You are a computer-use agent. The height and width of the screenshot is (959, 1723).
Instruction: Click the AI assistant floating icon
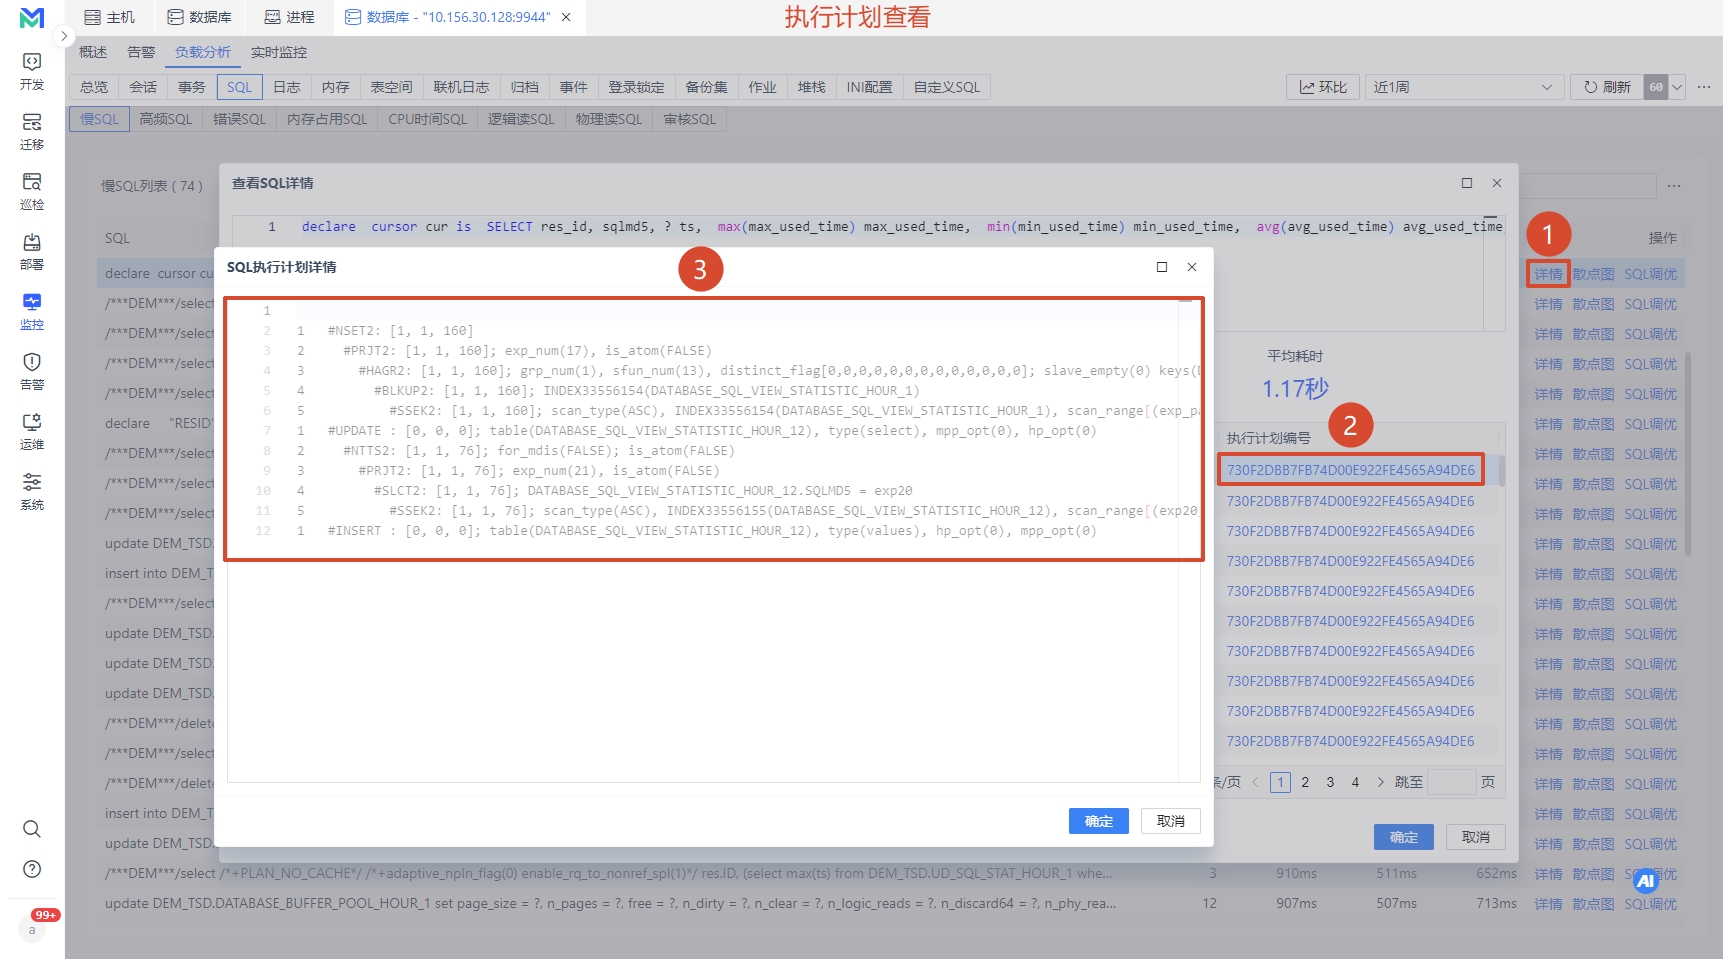(1646, 881)
